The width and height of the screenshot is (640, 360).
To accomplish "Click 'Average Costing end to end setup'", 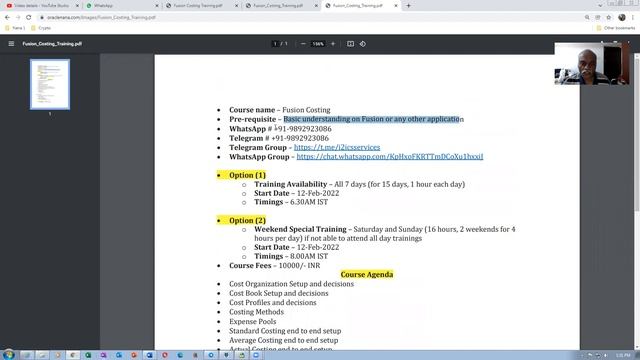I will click(x=283, y=340).
